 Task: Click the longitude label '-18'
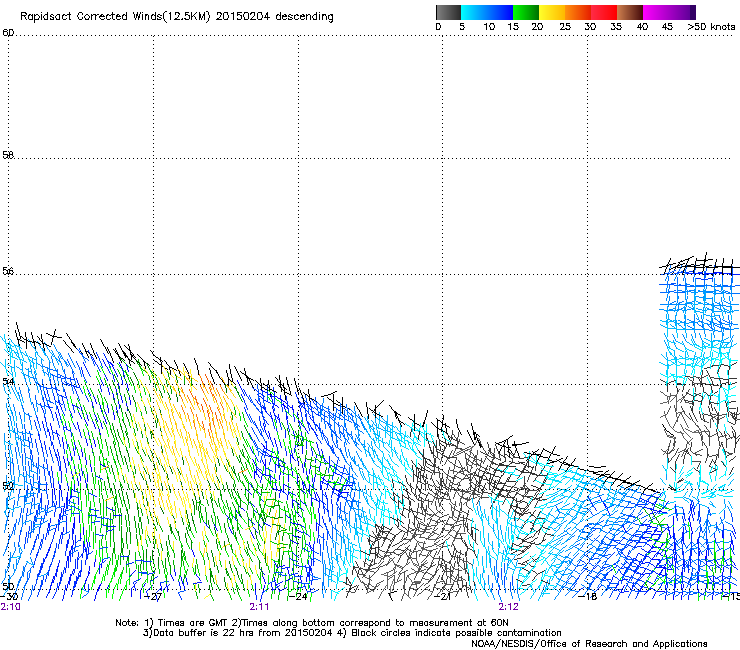tap(588, 597)
